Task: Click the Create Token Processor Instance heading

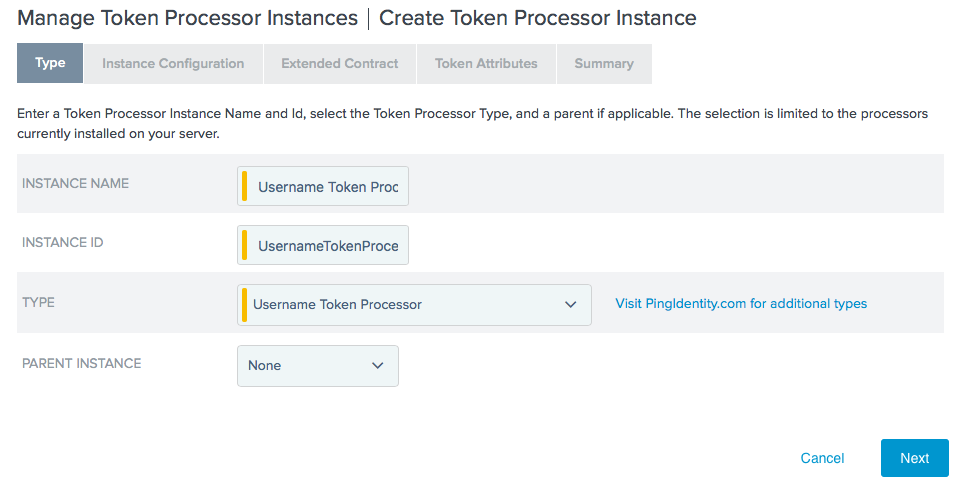Action: pyautogui.click(x=538, y=18)
